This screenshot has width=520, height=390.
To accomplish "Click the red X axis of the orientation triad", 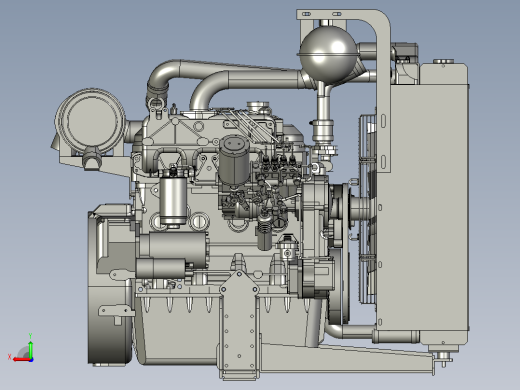I will 21,359.
